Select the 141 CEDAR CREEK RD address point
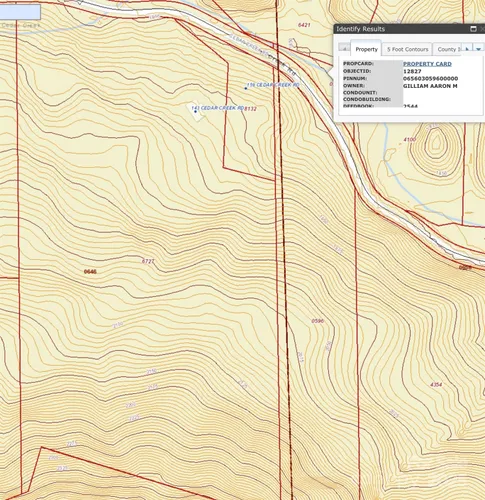This screenshot has width=485, height=500. click(195, 111)
